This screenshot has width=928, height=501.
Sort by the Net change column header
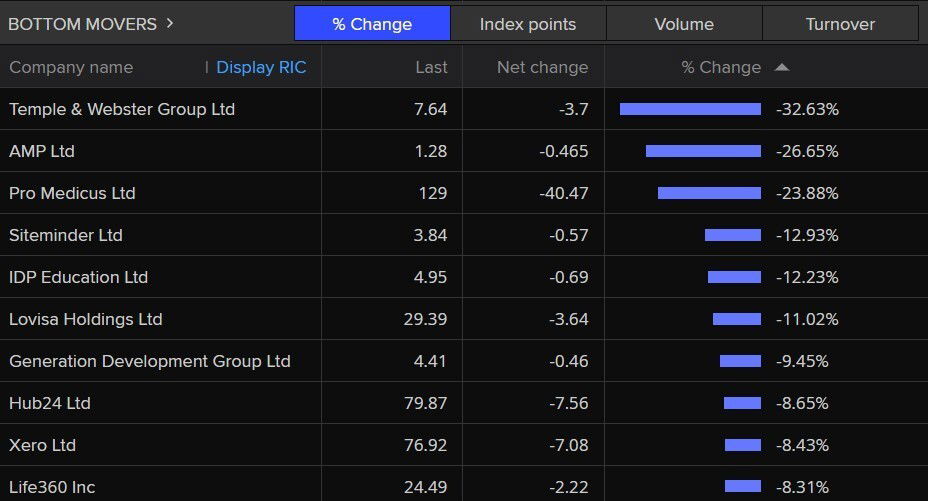[x=542, y=68]
